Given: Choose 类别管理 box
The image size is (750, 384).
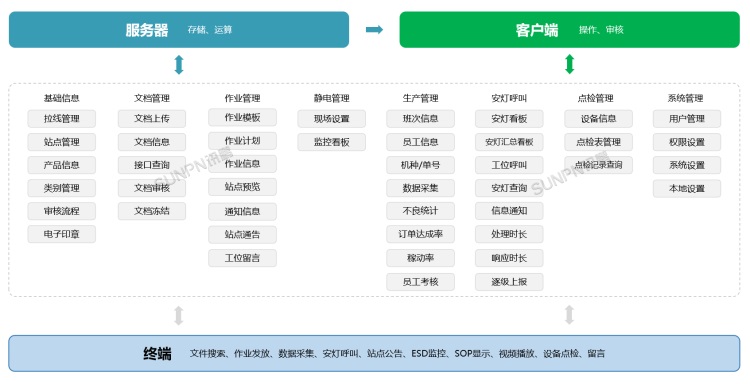Looking at the screenshot, I should [x=61, y=188].
